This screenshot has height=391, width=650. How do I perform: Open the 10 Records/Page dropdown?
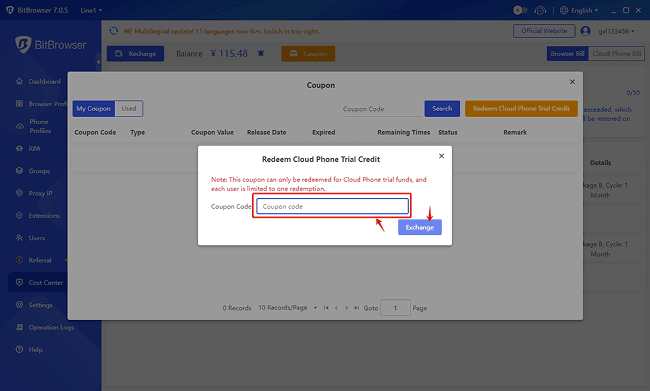pos(288,308)
